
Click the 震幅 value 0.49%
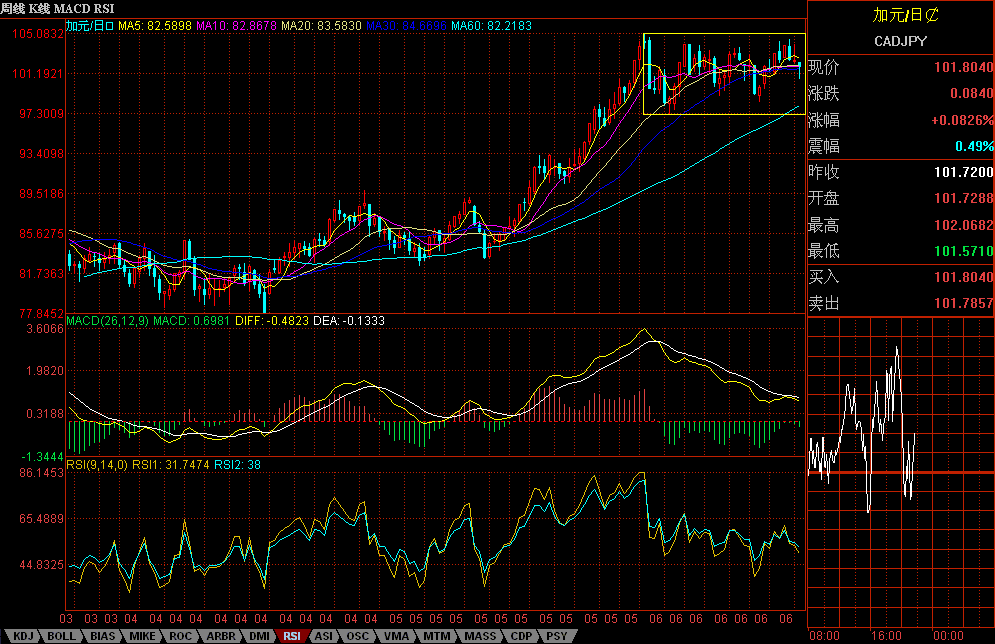(x=974, y=147)
